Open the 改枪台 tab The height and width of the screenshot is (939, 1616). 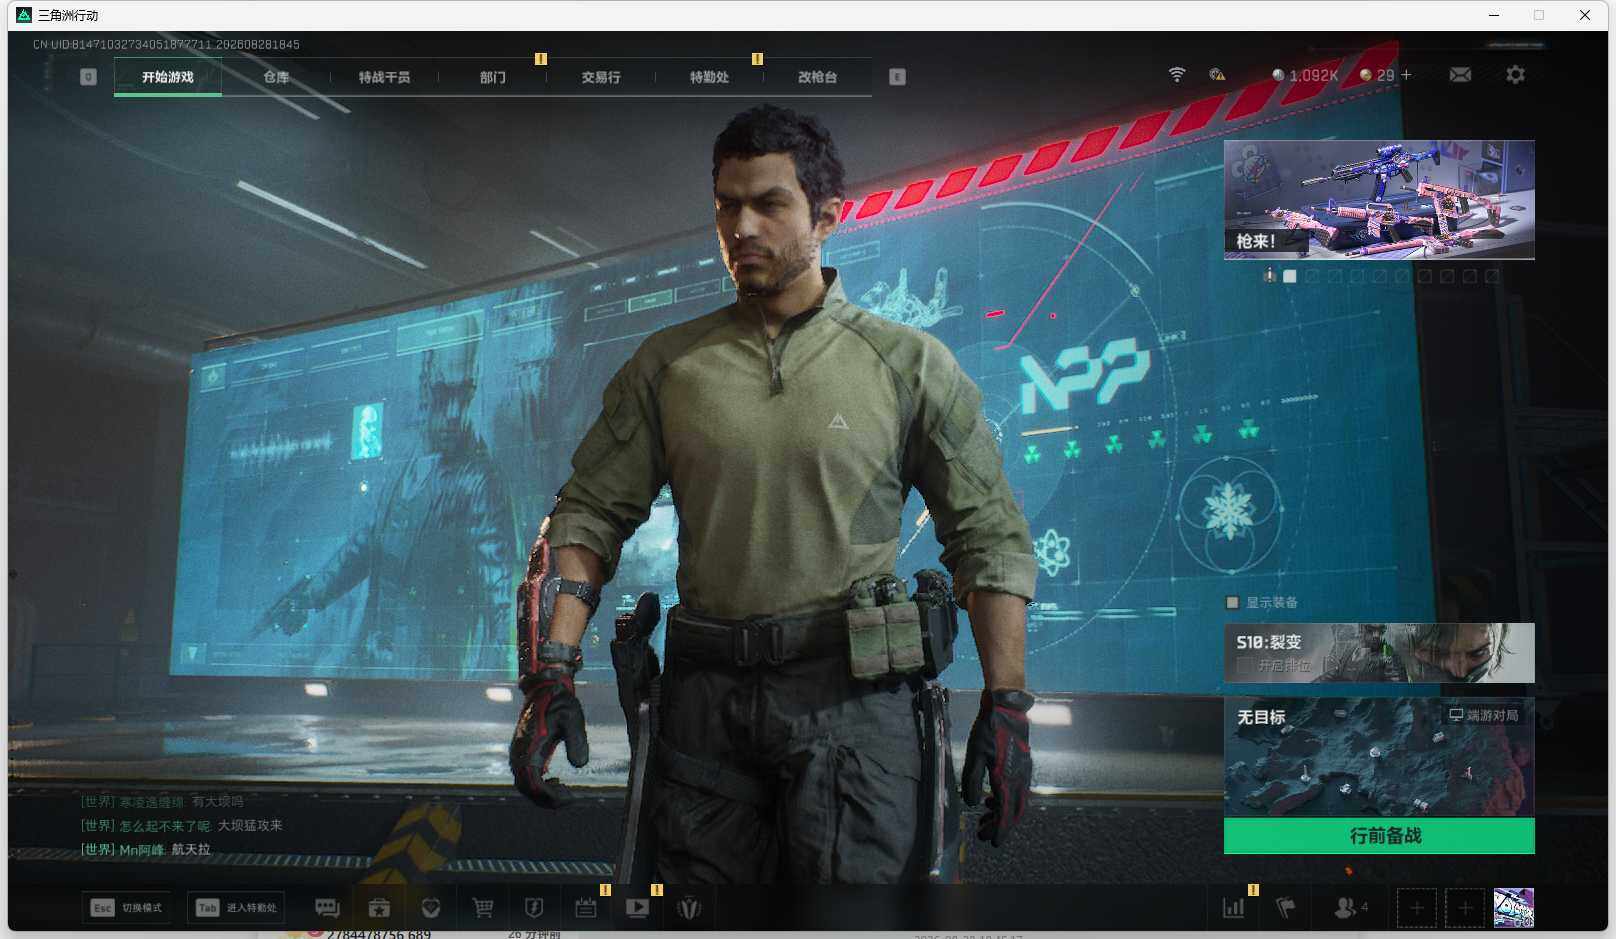[817, 77]
